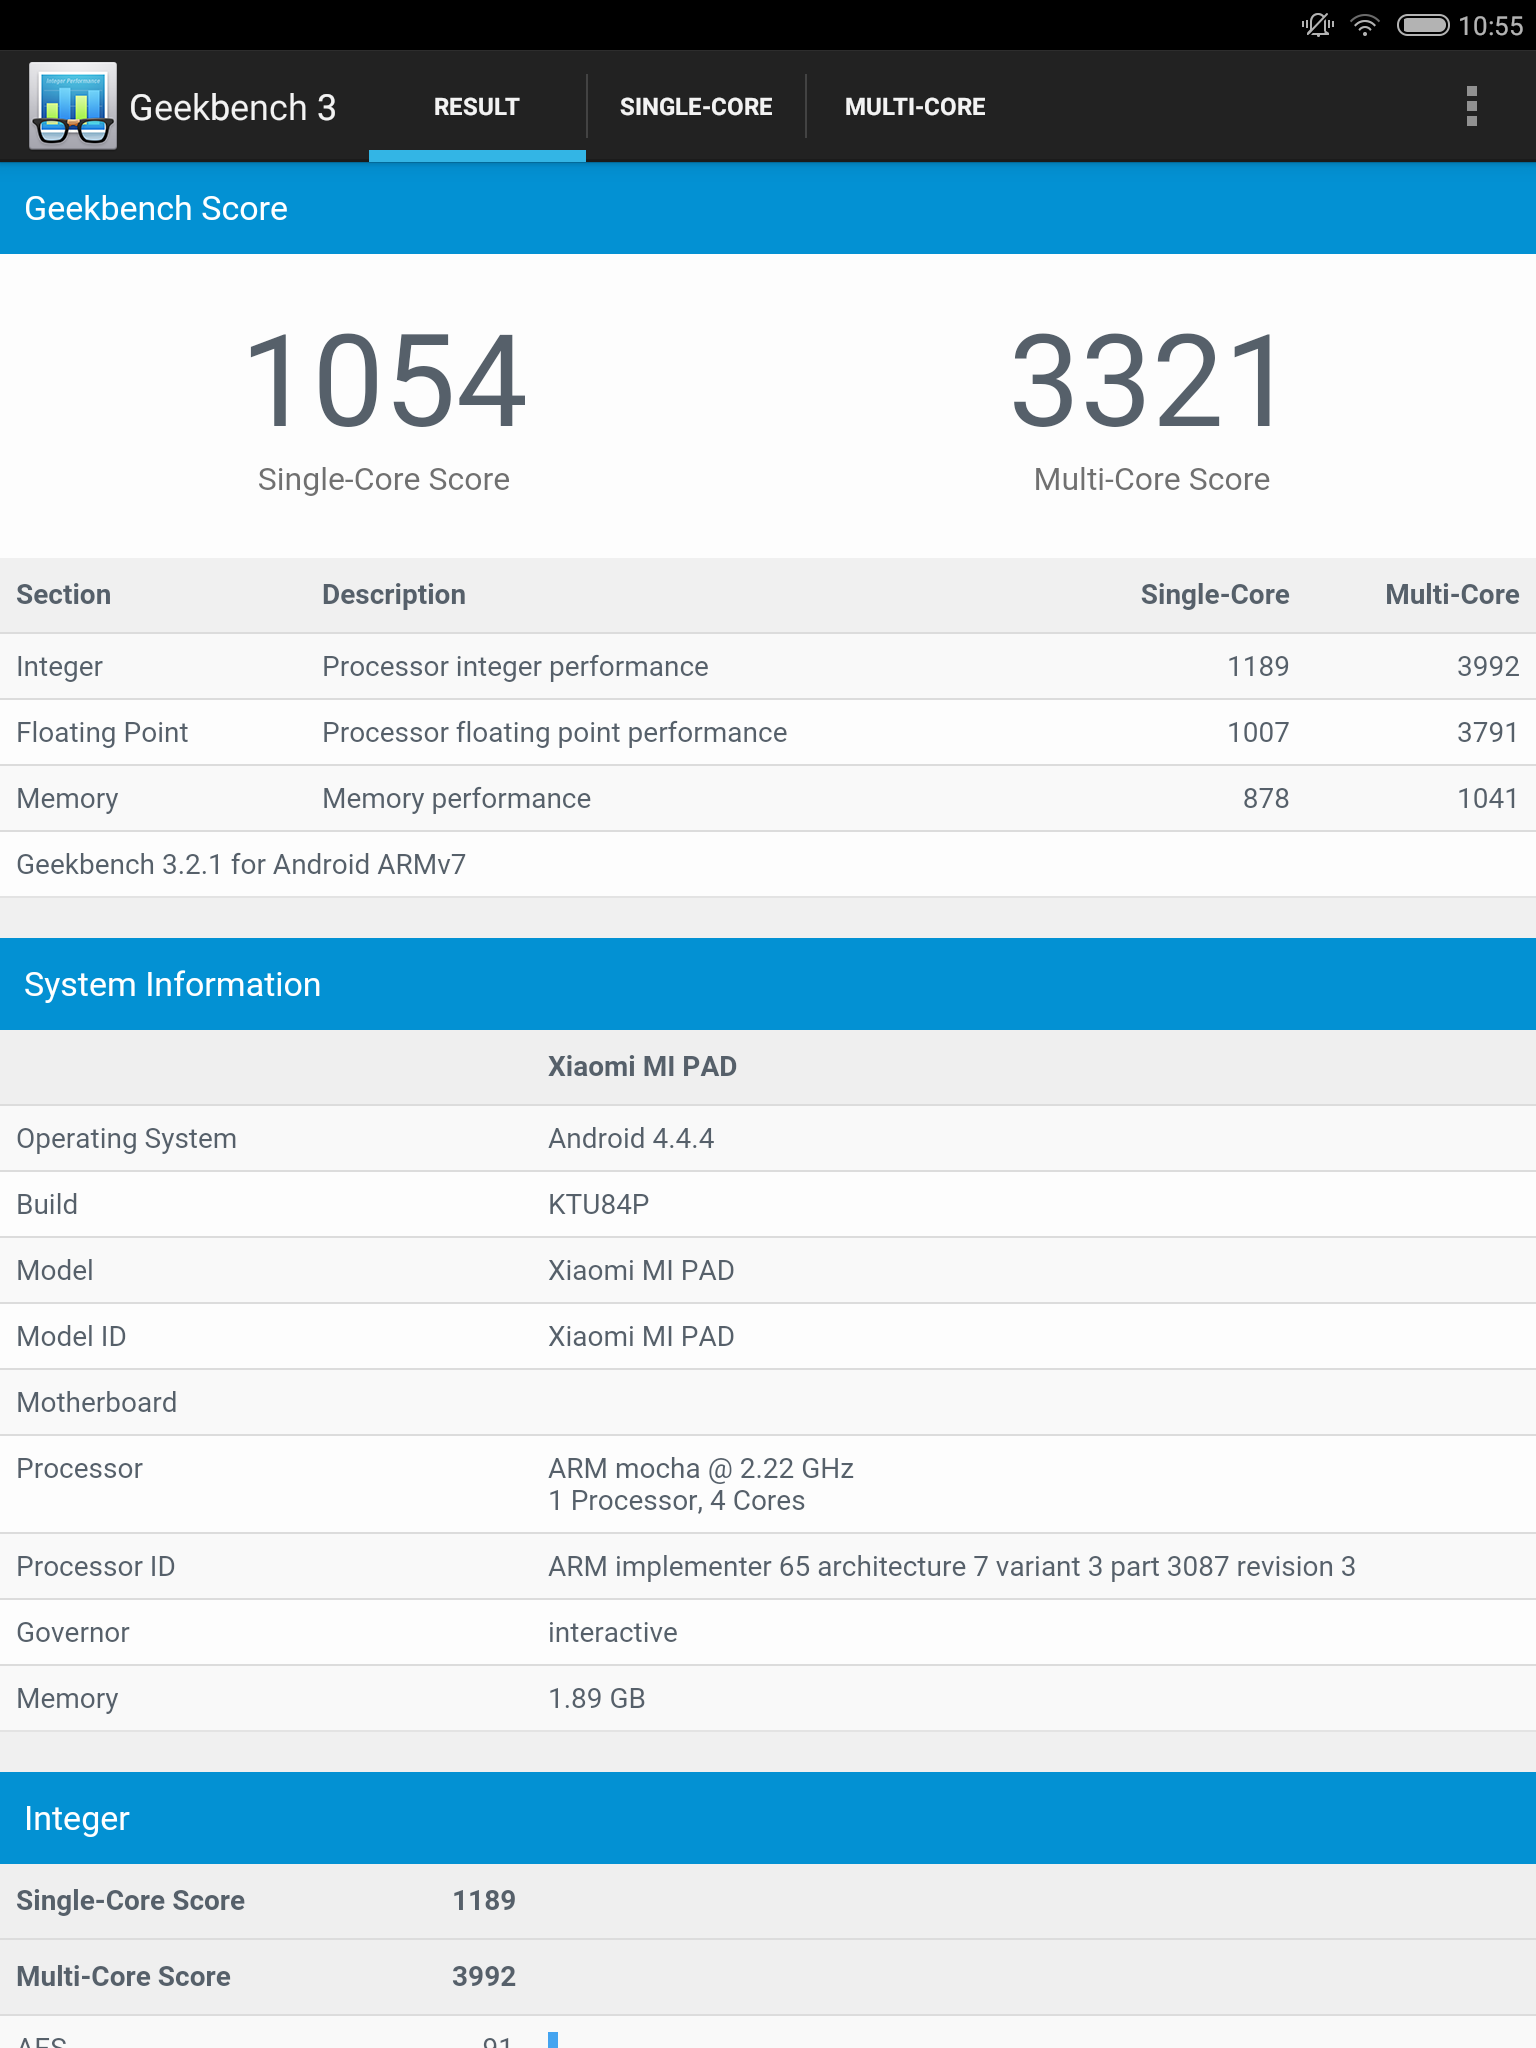This screenshot has height=2048, width=1536.
Task: Tap the Model ID row label
Action: [71, 1336]
